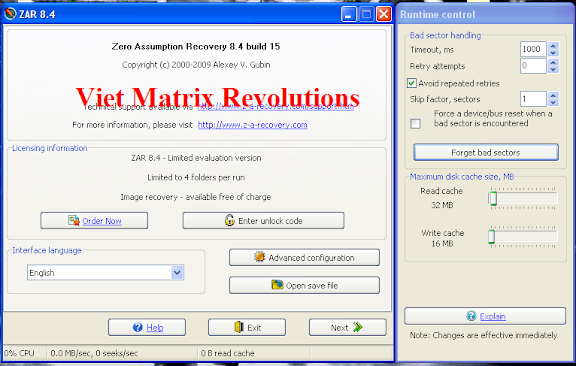Image resolution: width=576 pixels, height=366 pixels.
Task: Click the question mark Help icon
Action: point(138,327)
